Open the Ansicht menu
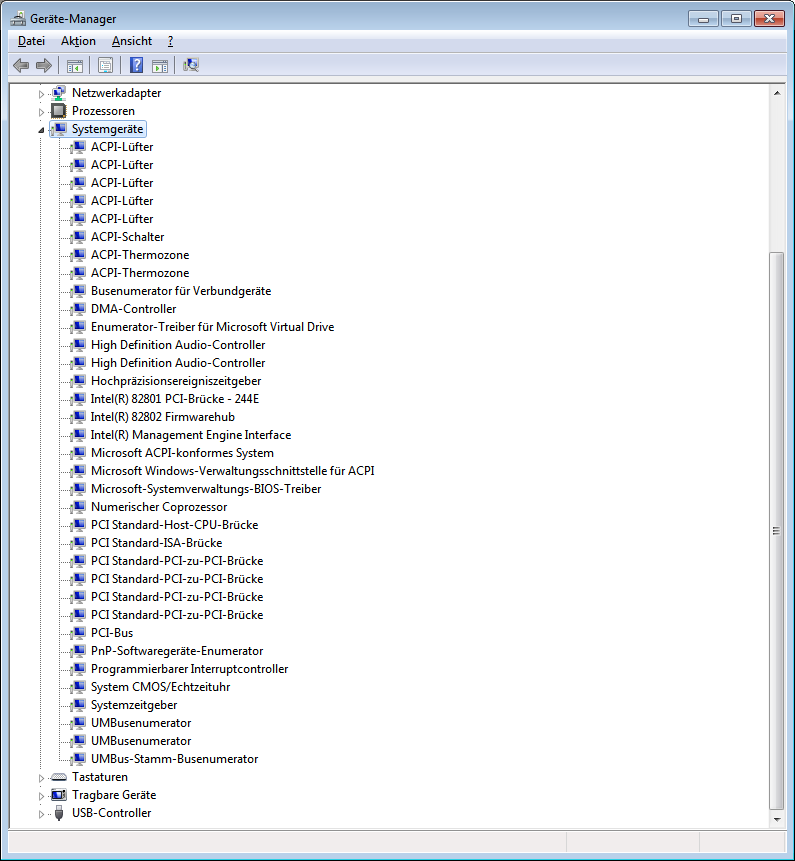Image resolution: width=795 pixels, height=861 pixels. 132,41
